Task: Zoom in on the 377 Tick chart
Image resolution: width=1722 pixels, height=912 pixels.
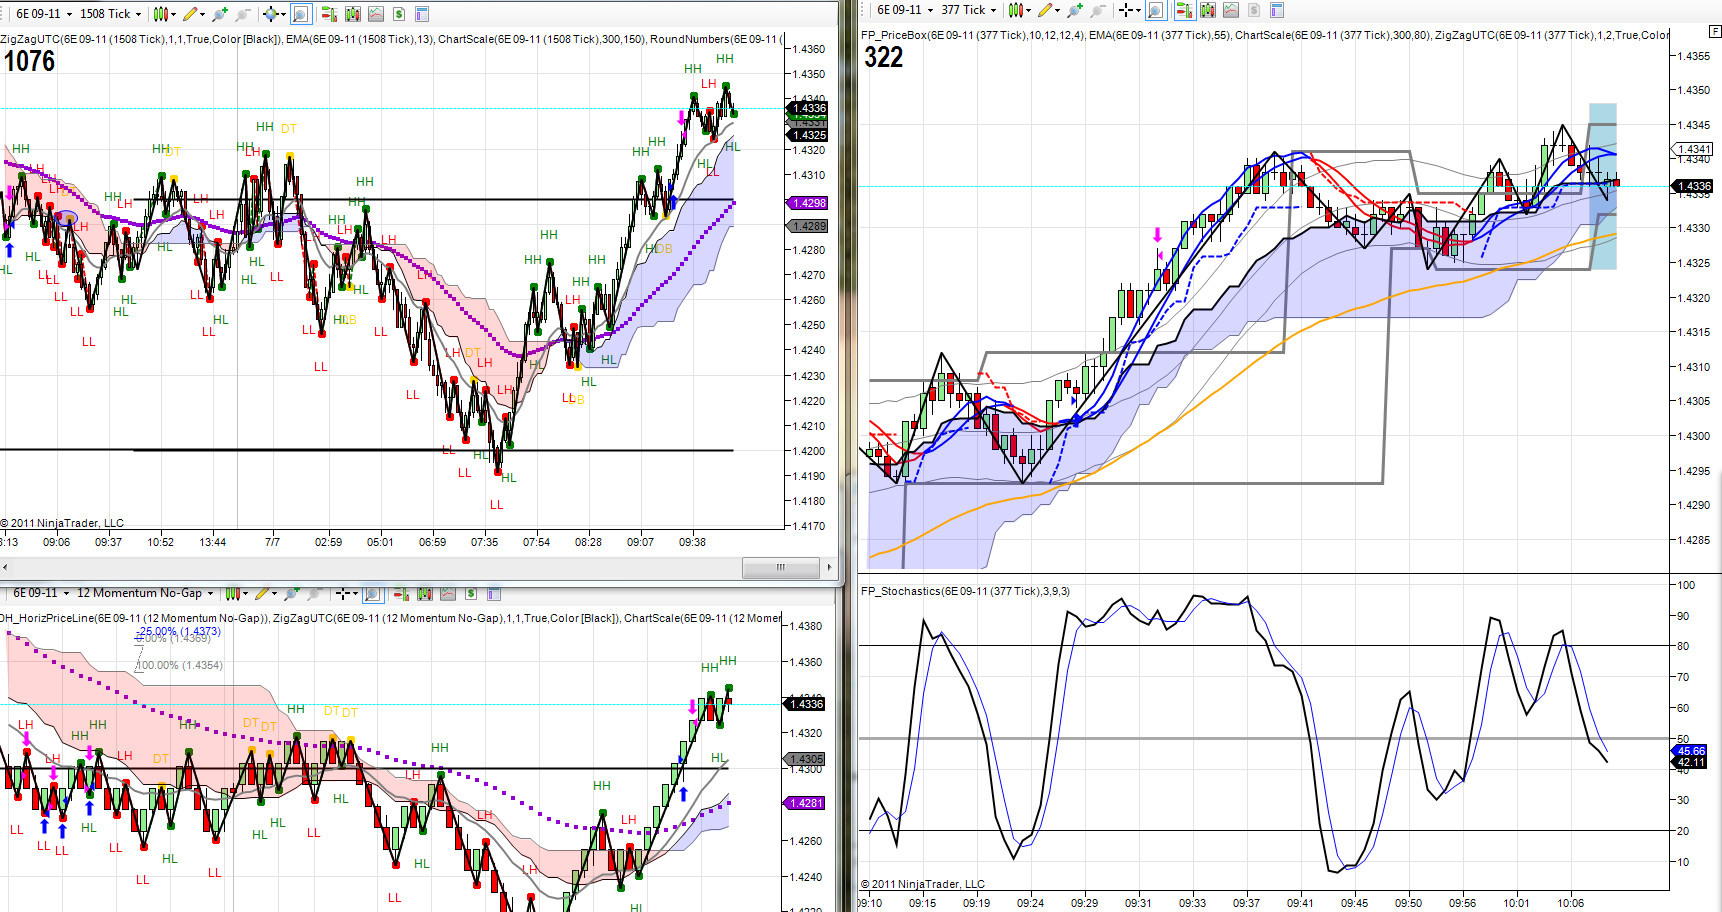Action: click(x=1075, y=10)
